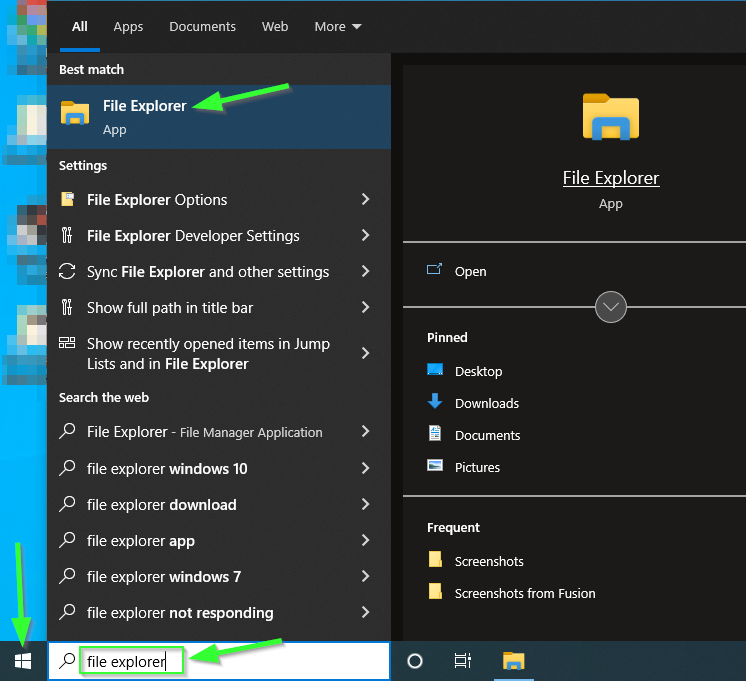This screenshot has height=681, width=746.
Task: Open the pinned Documents folder
Action: (487, 435)
